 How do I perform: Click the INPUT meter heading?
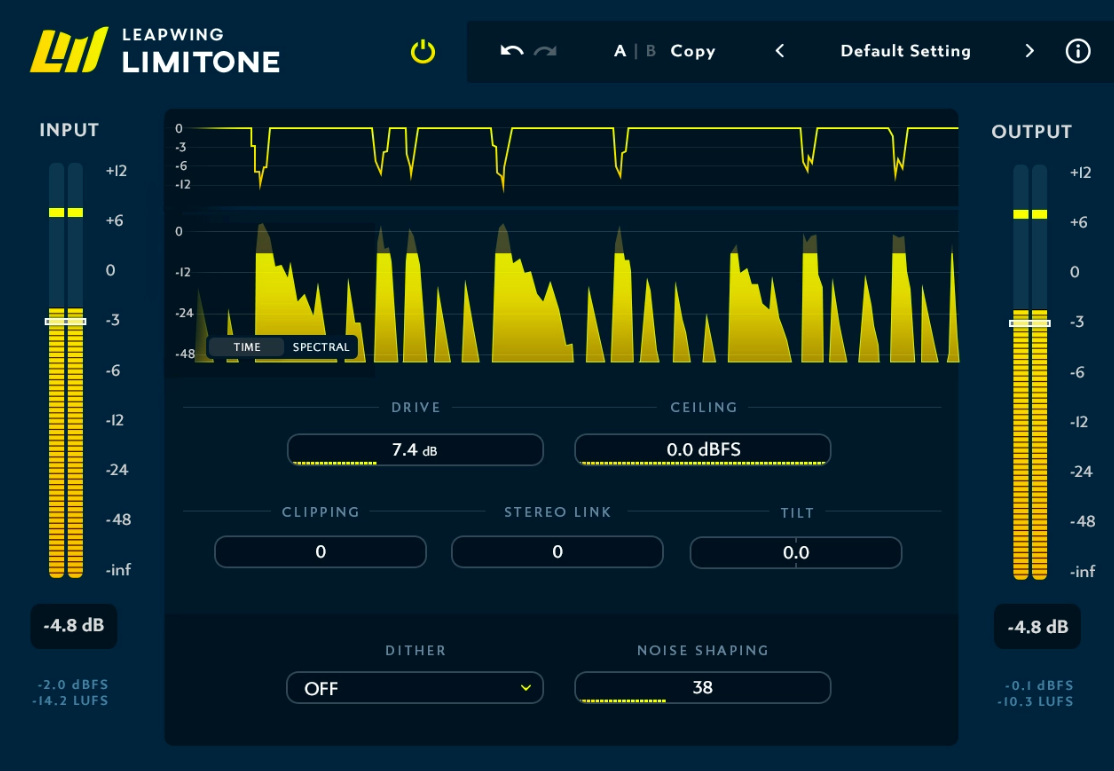tap(69, 130)
